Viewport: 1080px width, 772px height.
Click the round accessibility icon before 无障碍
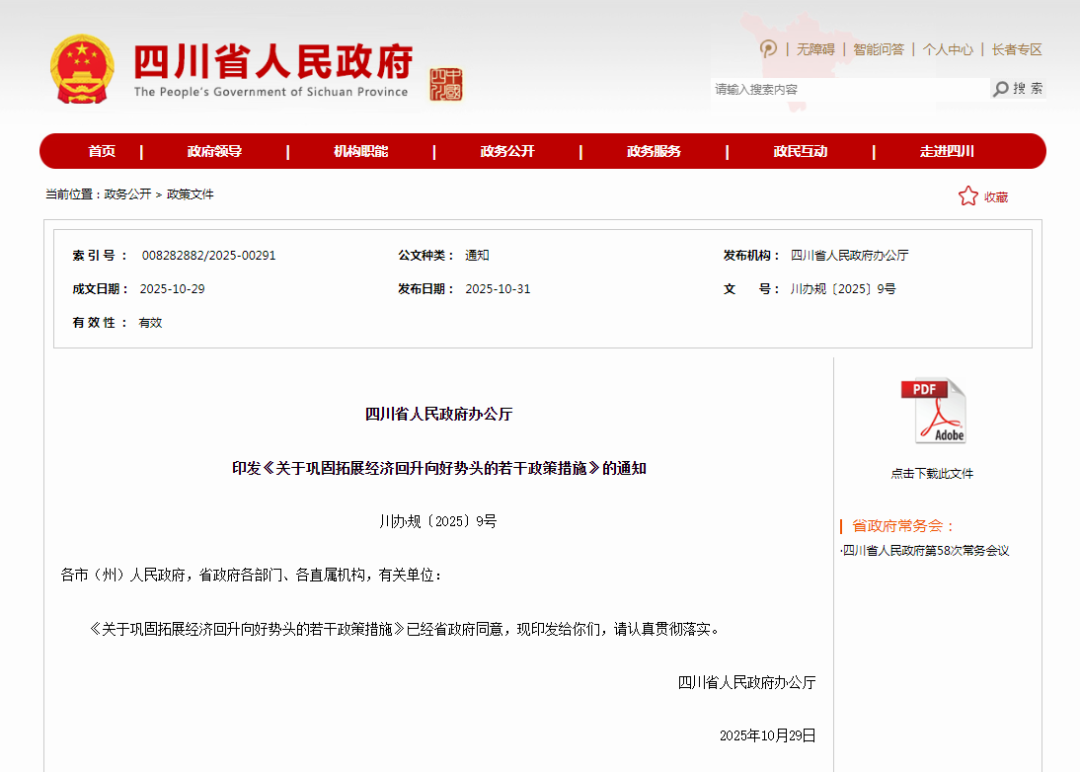click(768, 49)
